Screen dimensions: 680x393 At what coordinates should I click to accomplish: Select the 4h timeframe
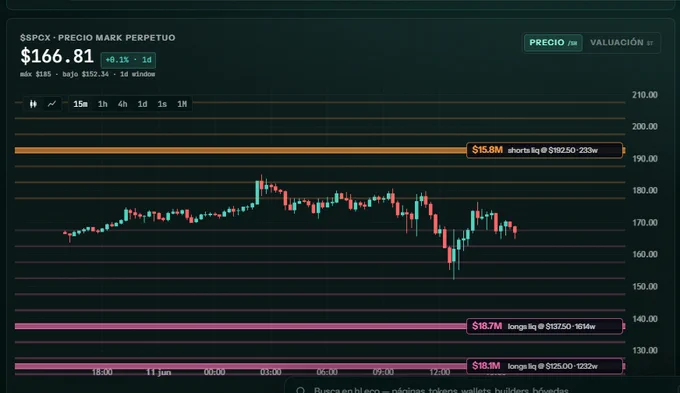tap(122, 104)
